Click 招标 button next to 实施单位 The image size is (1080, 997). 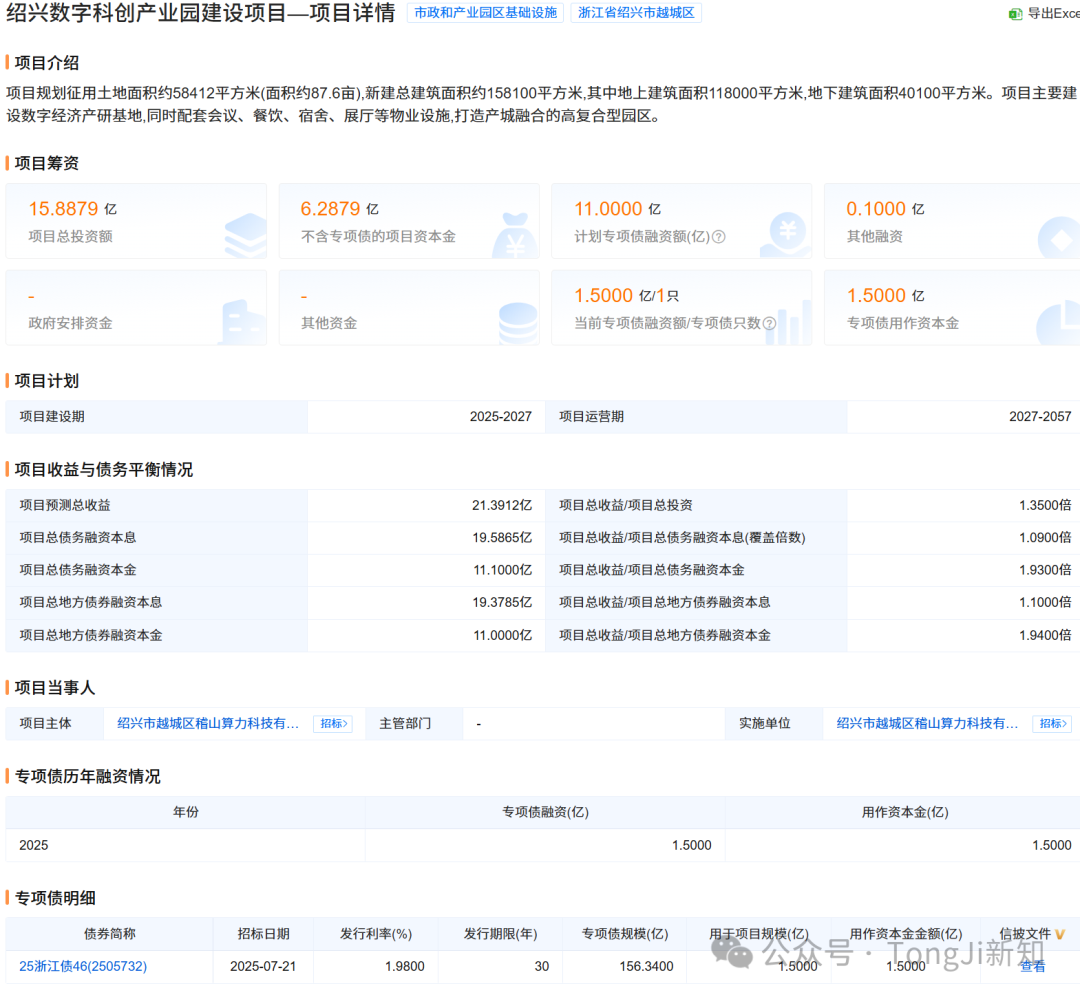pyautogui.click(x=1052, y=723)
